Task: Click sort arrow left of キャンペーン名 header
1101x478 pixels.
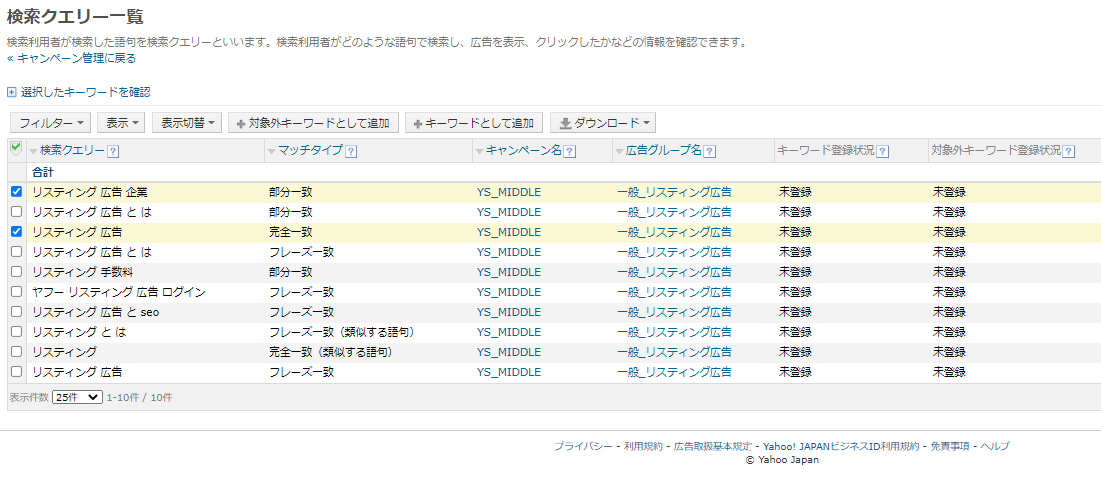Action: (x=480, y=152)
